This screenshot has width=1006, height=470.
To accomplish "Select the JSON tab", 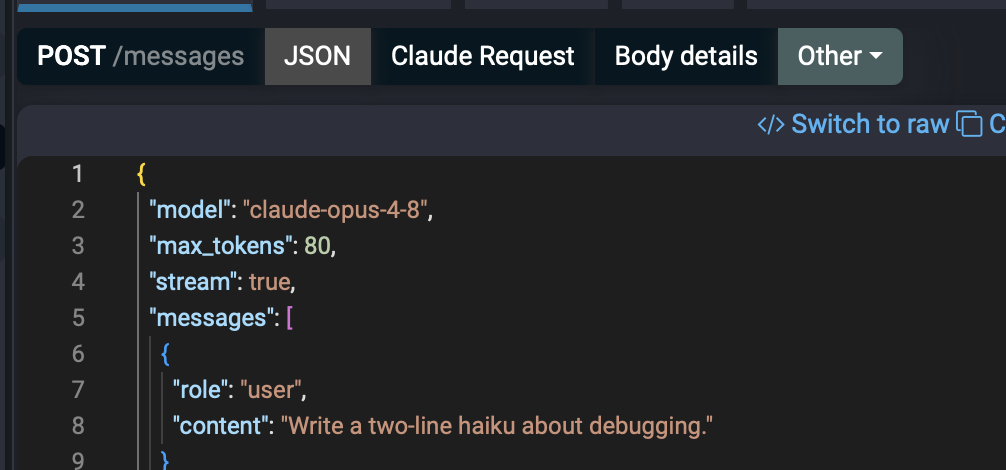I will [318, 56].
